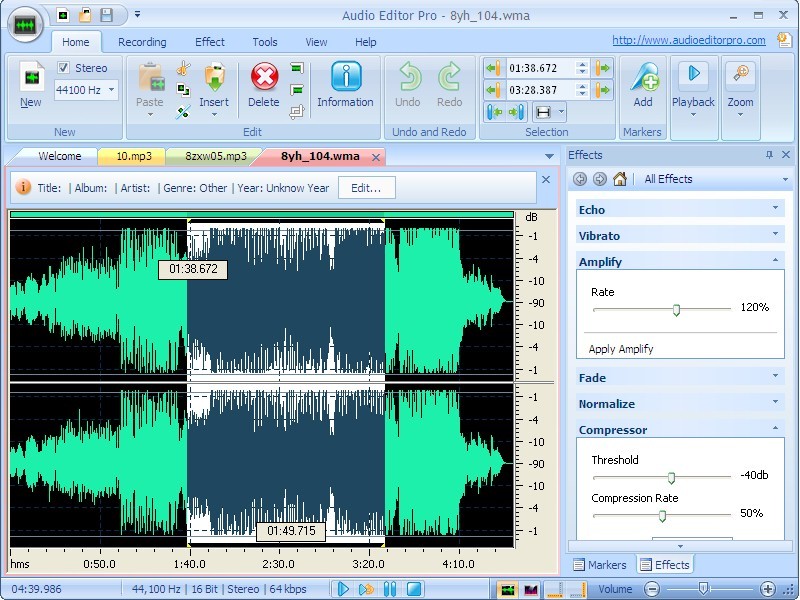Image resolution: width=800 pixels, height=600 pixels.
Task: Open the 44100 Hz sample rate dropdown
Action: tap(110, 89)
